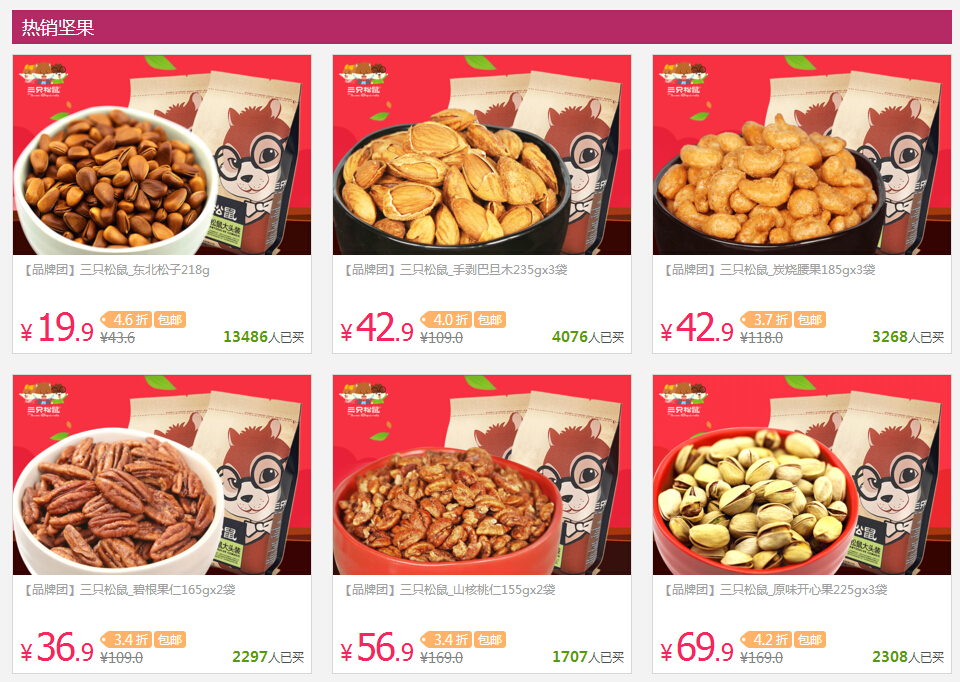This screenshot has width=960, height=682.
Task: Open the 炭烧腰果 cashew product image
Action: point(802,155)
